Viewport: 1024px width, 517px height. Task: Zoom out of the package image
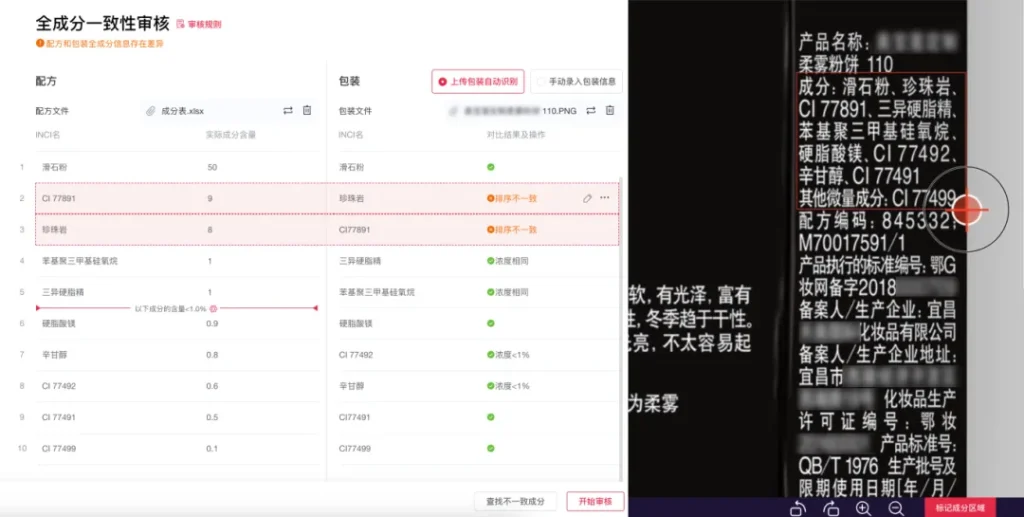click(896, 508)
